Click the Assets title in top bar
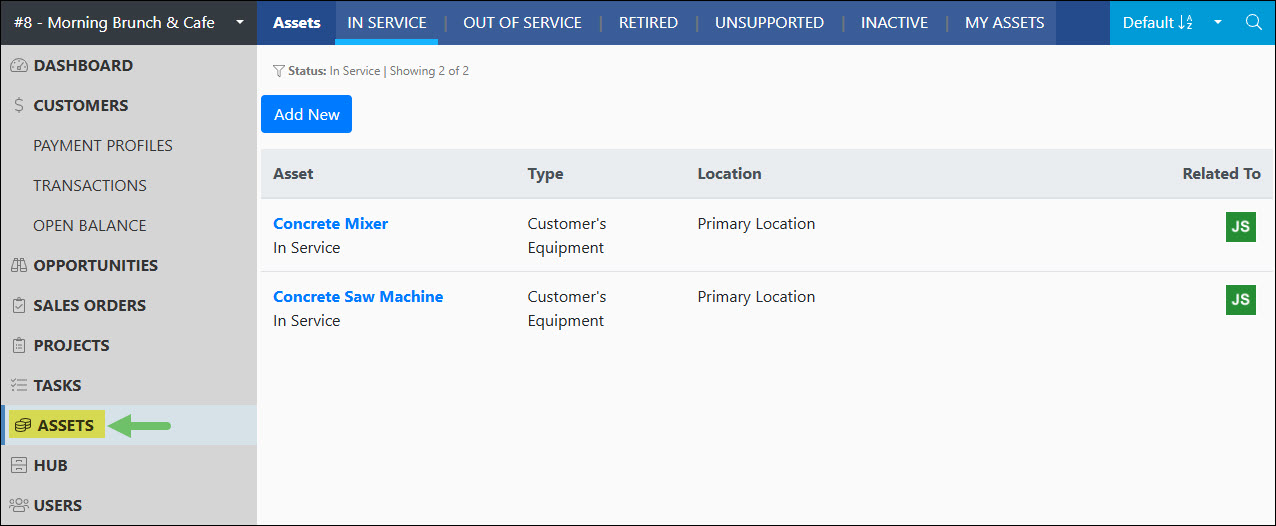Screen dimensions: 1276x526 296,22
